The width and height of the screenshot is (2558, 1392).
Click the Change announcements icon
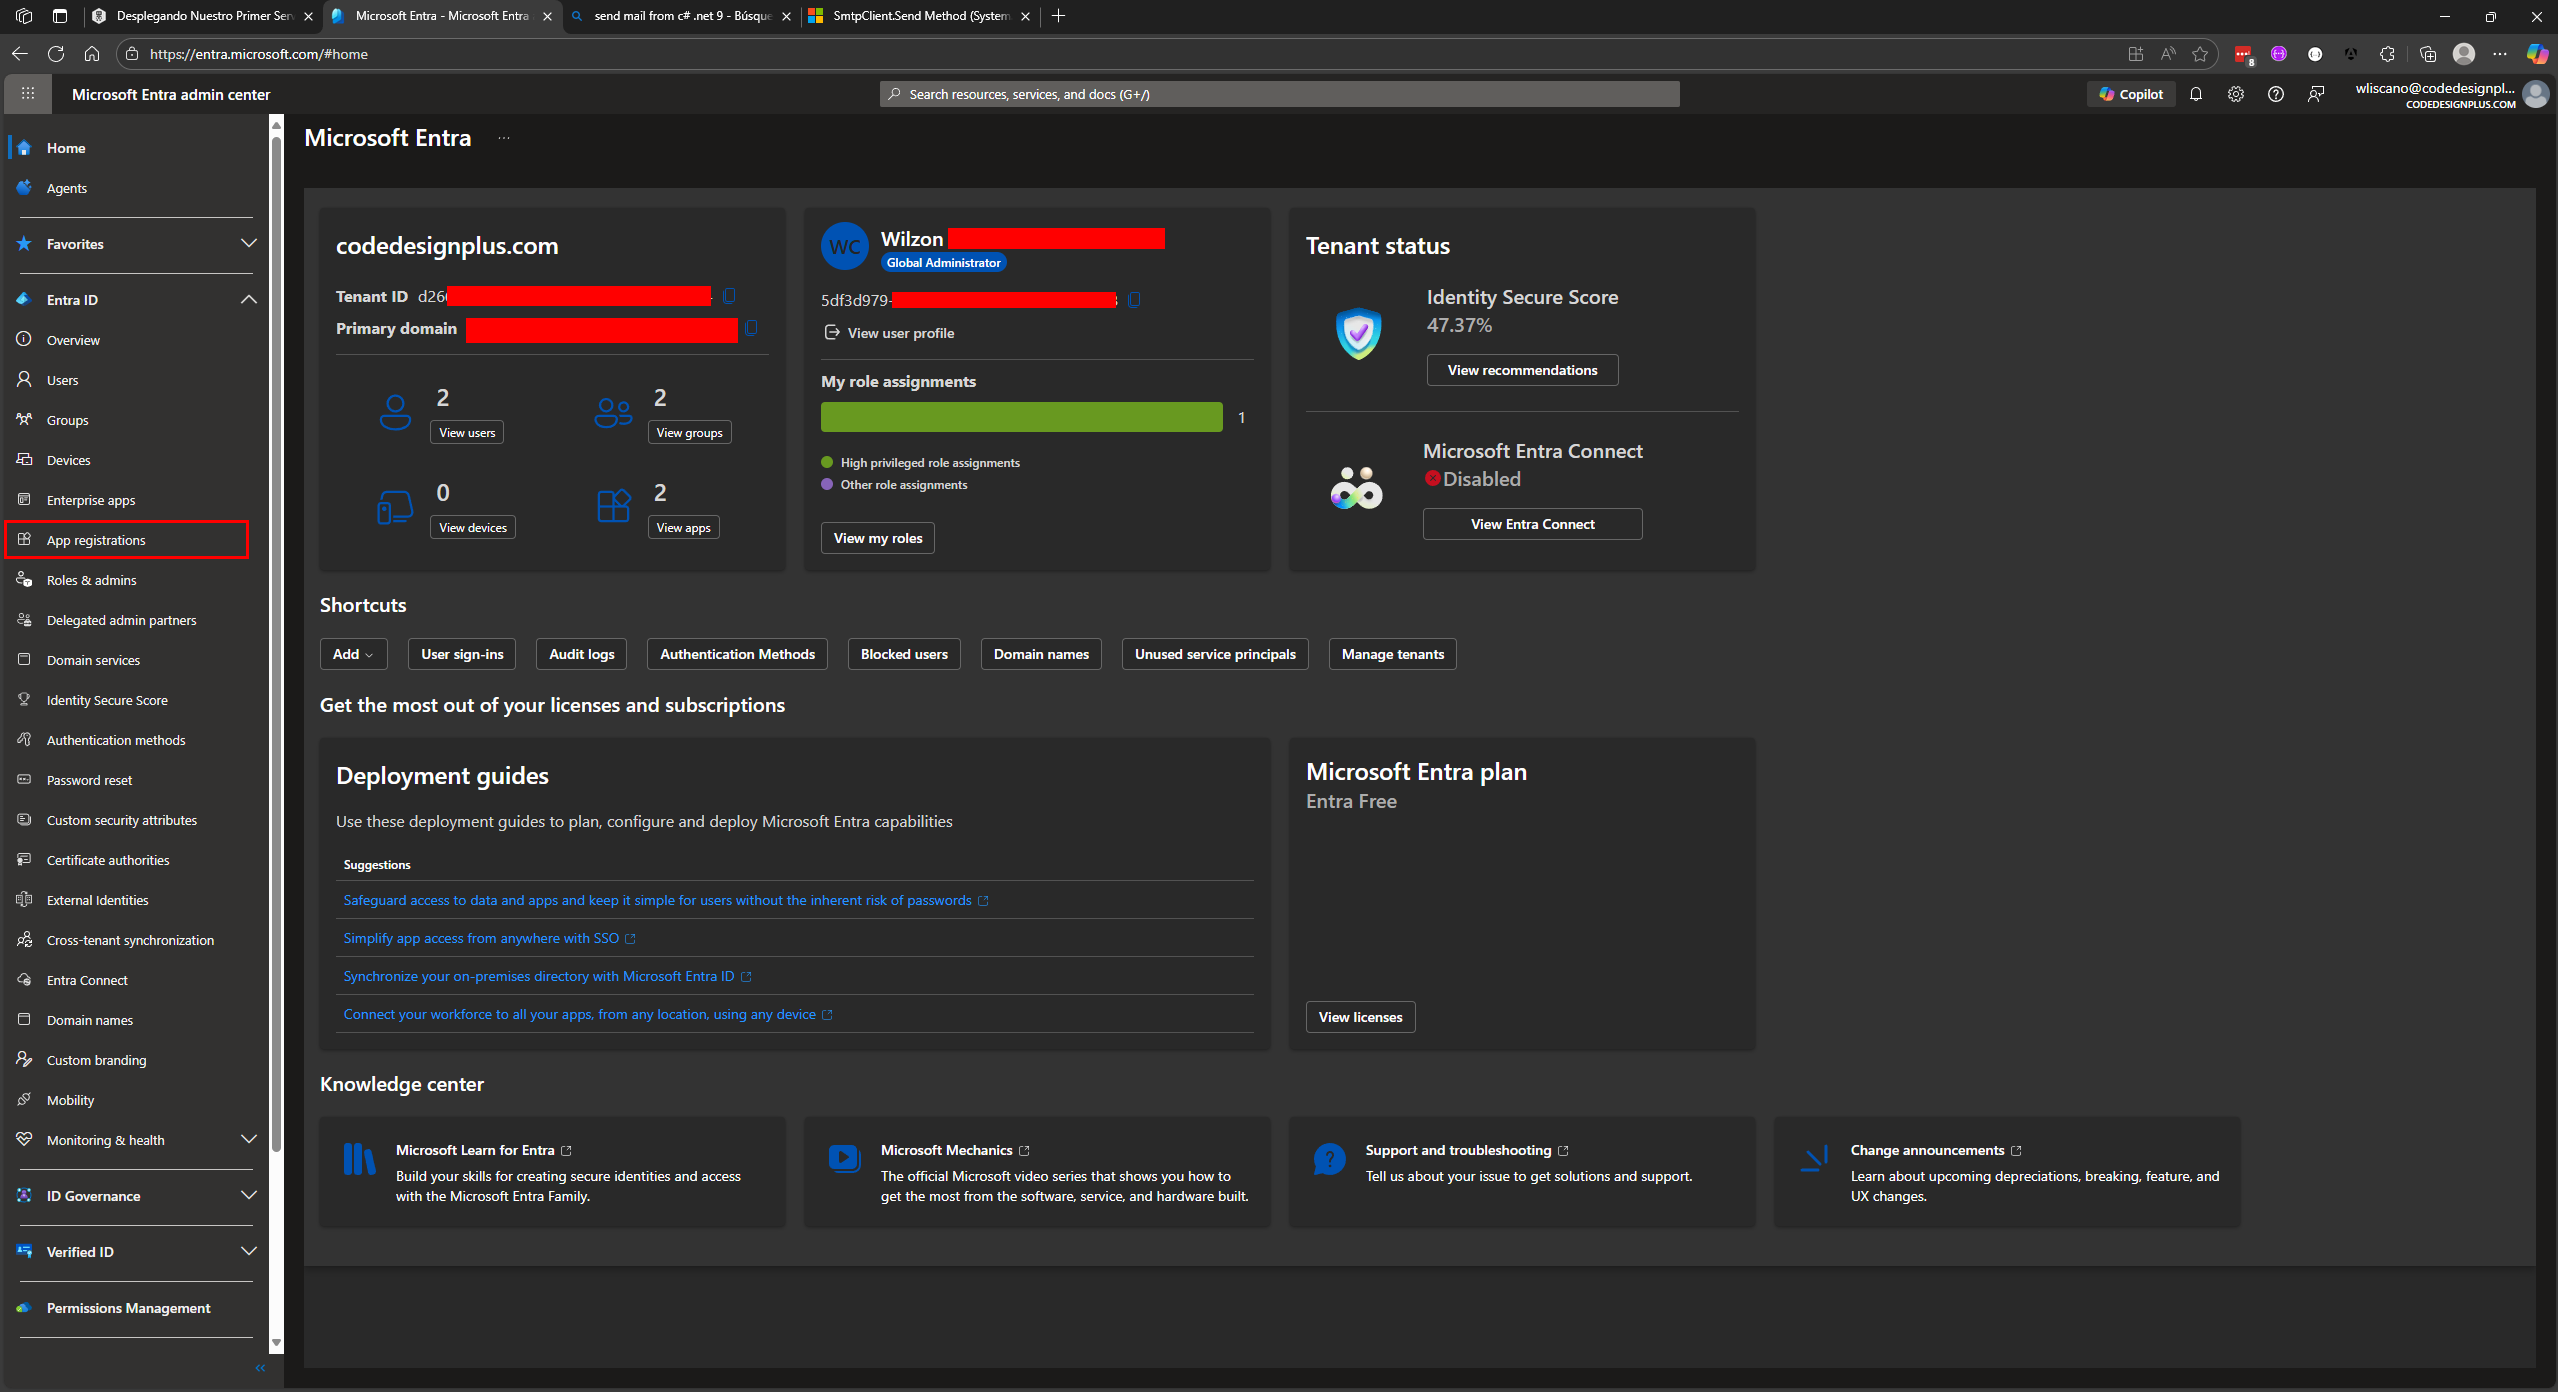click(1814, 1159)
